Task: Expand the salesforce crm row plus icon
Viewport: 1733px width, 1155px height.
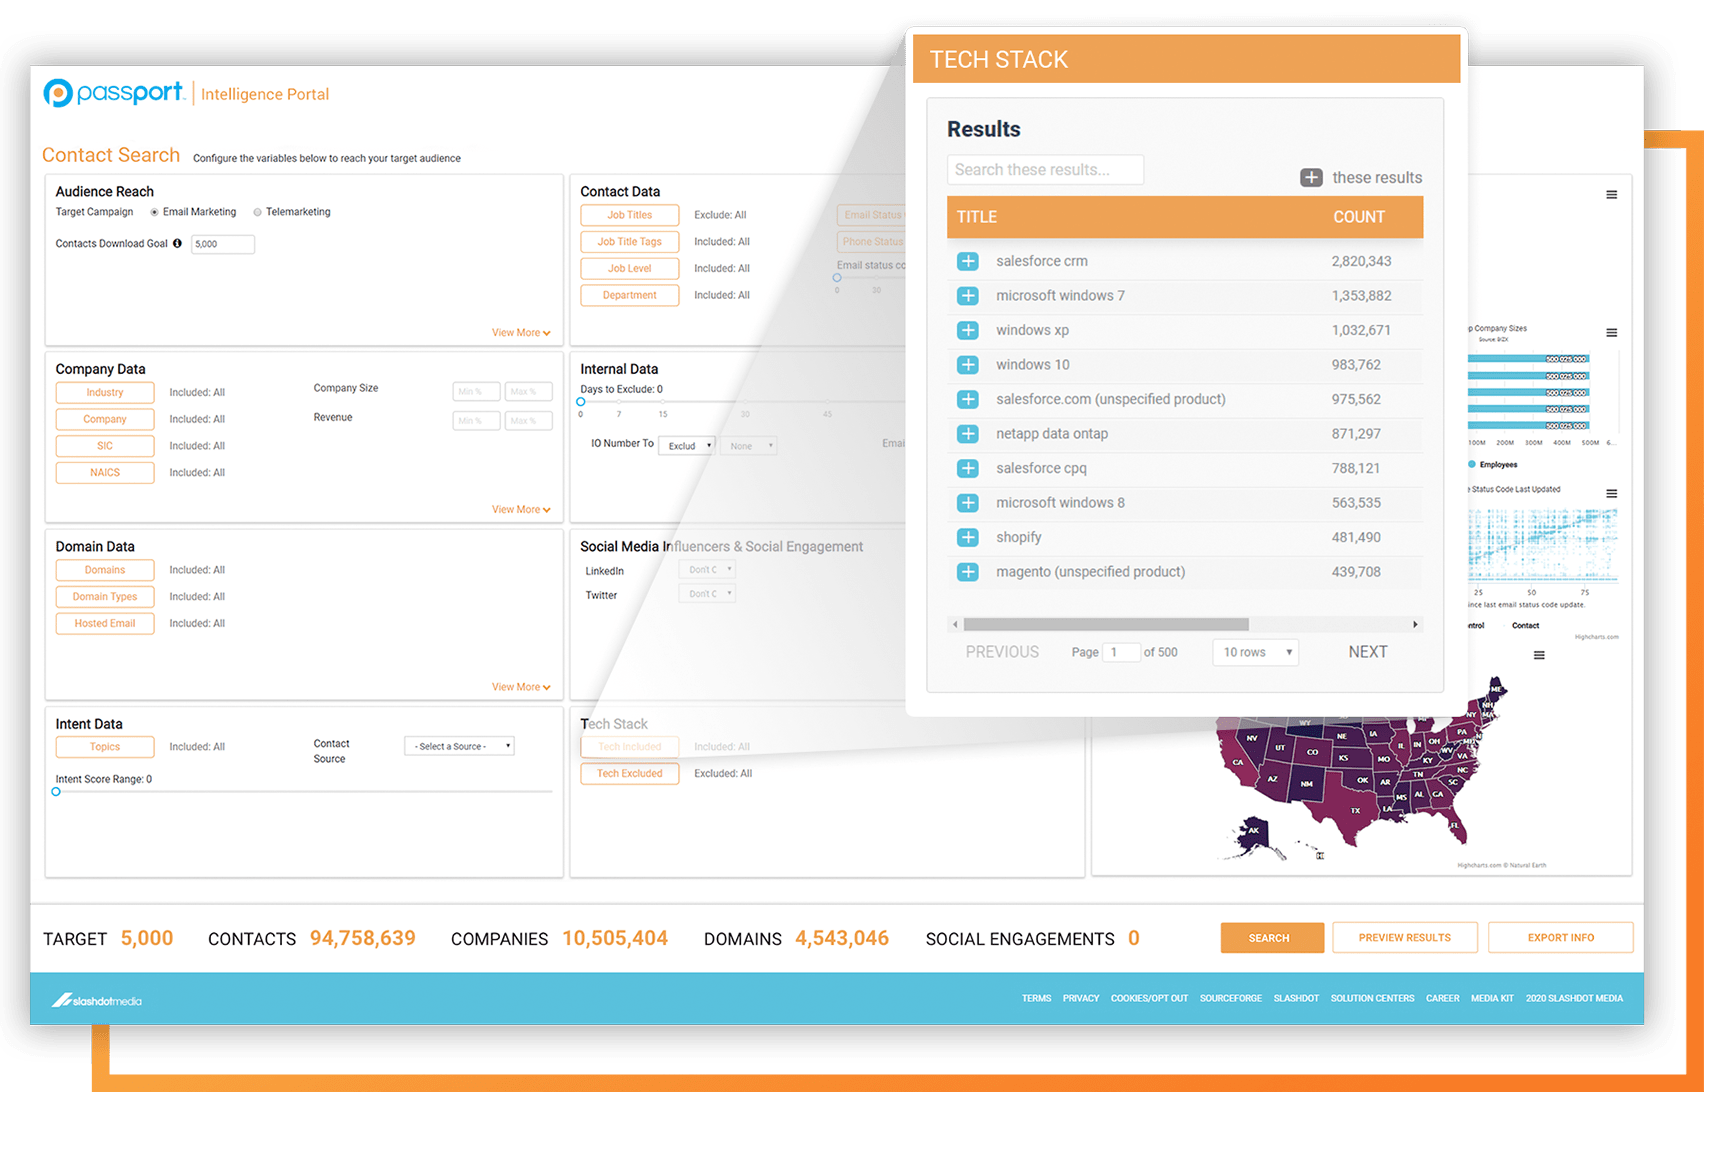Action: (x=968, y=261)
